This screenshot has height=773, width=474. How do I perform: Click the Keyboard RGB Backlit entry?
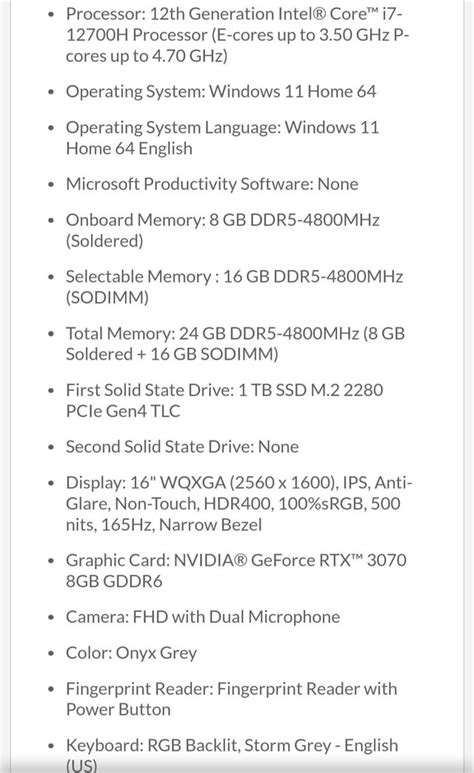point(232,754)
